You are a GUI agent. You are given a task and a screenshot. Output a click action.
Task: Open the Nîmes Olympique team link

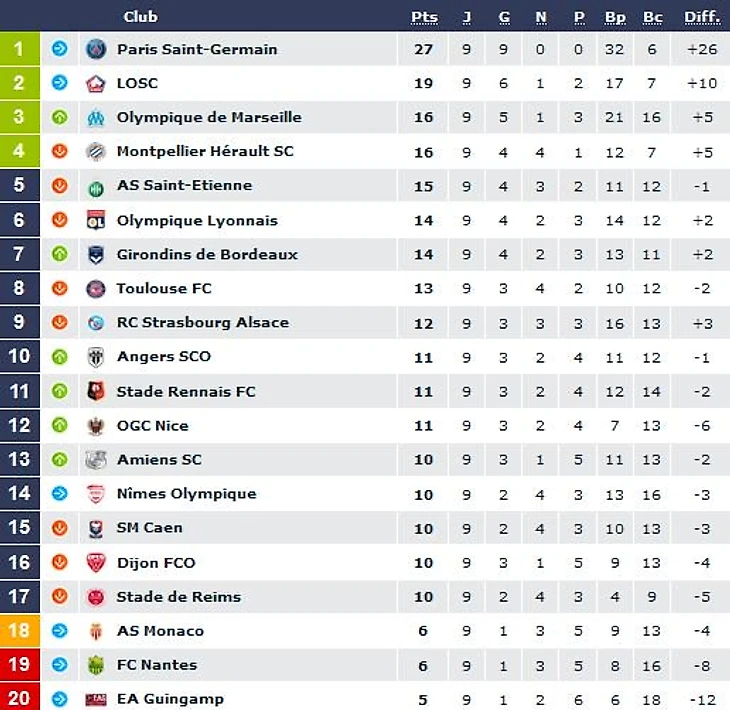(x=186, y=493)
